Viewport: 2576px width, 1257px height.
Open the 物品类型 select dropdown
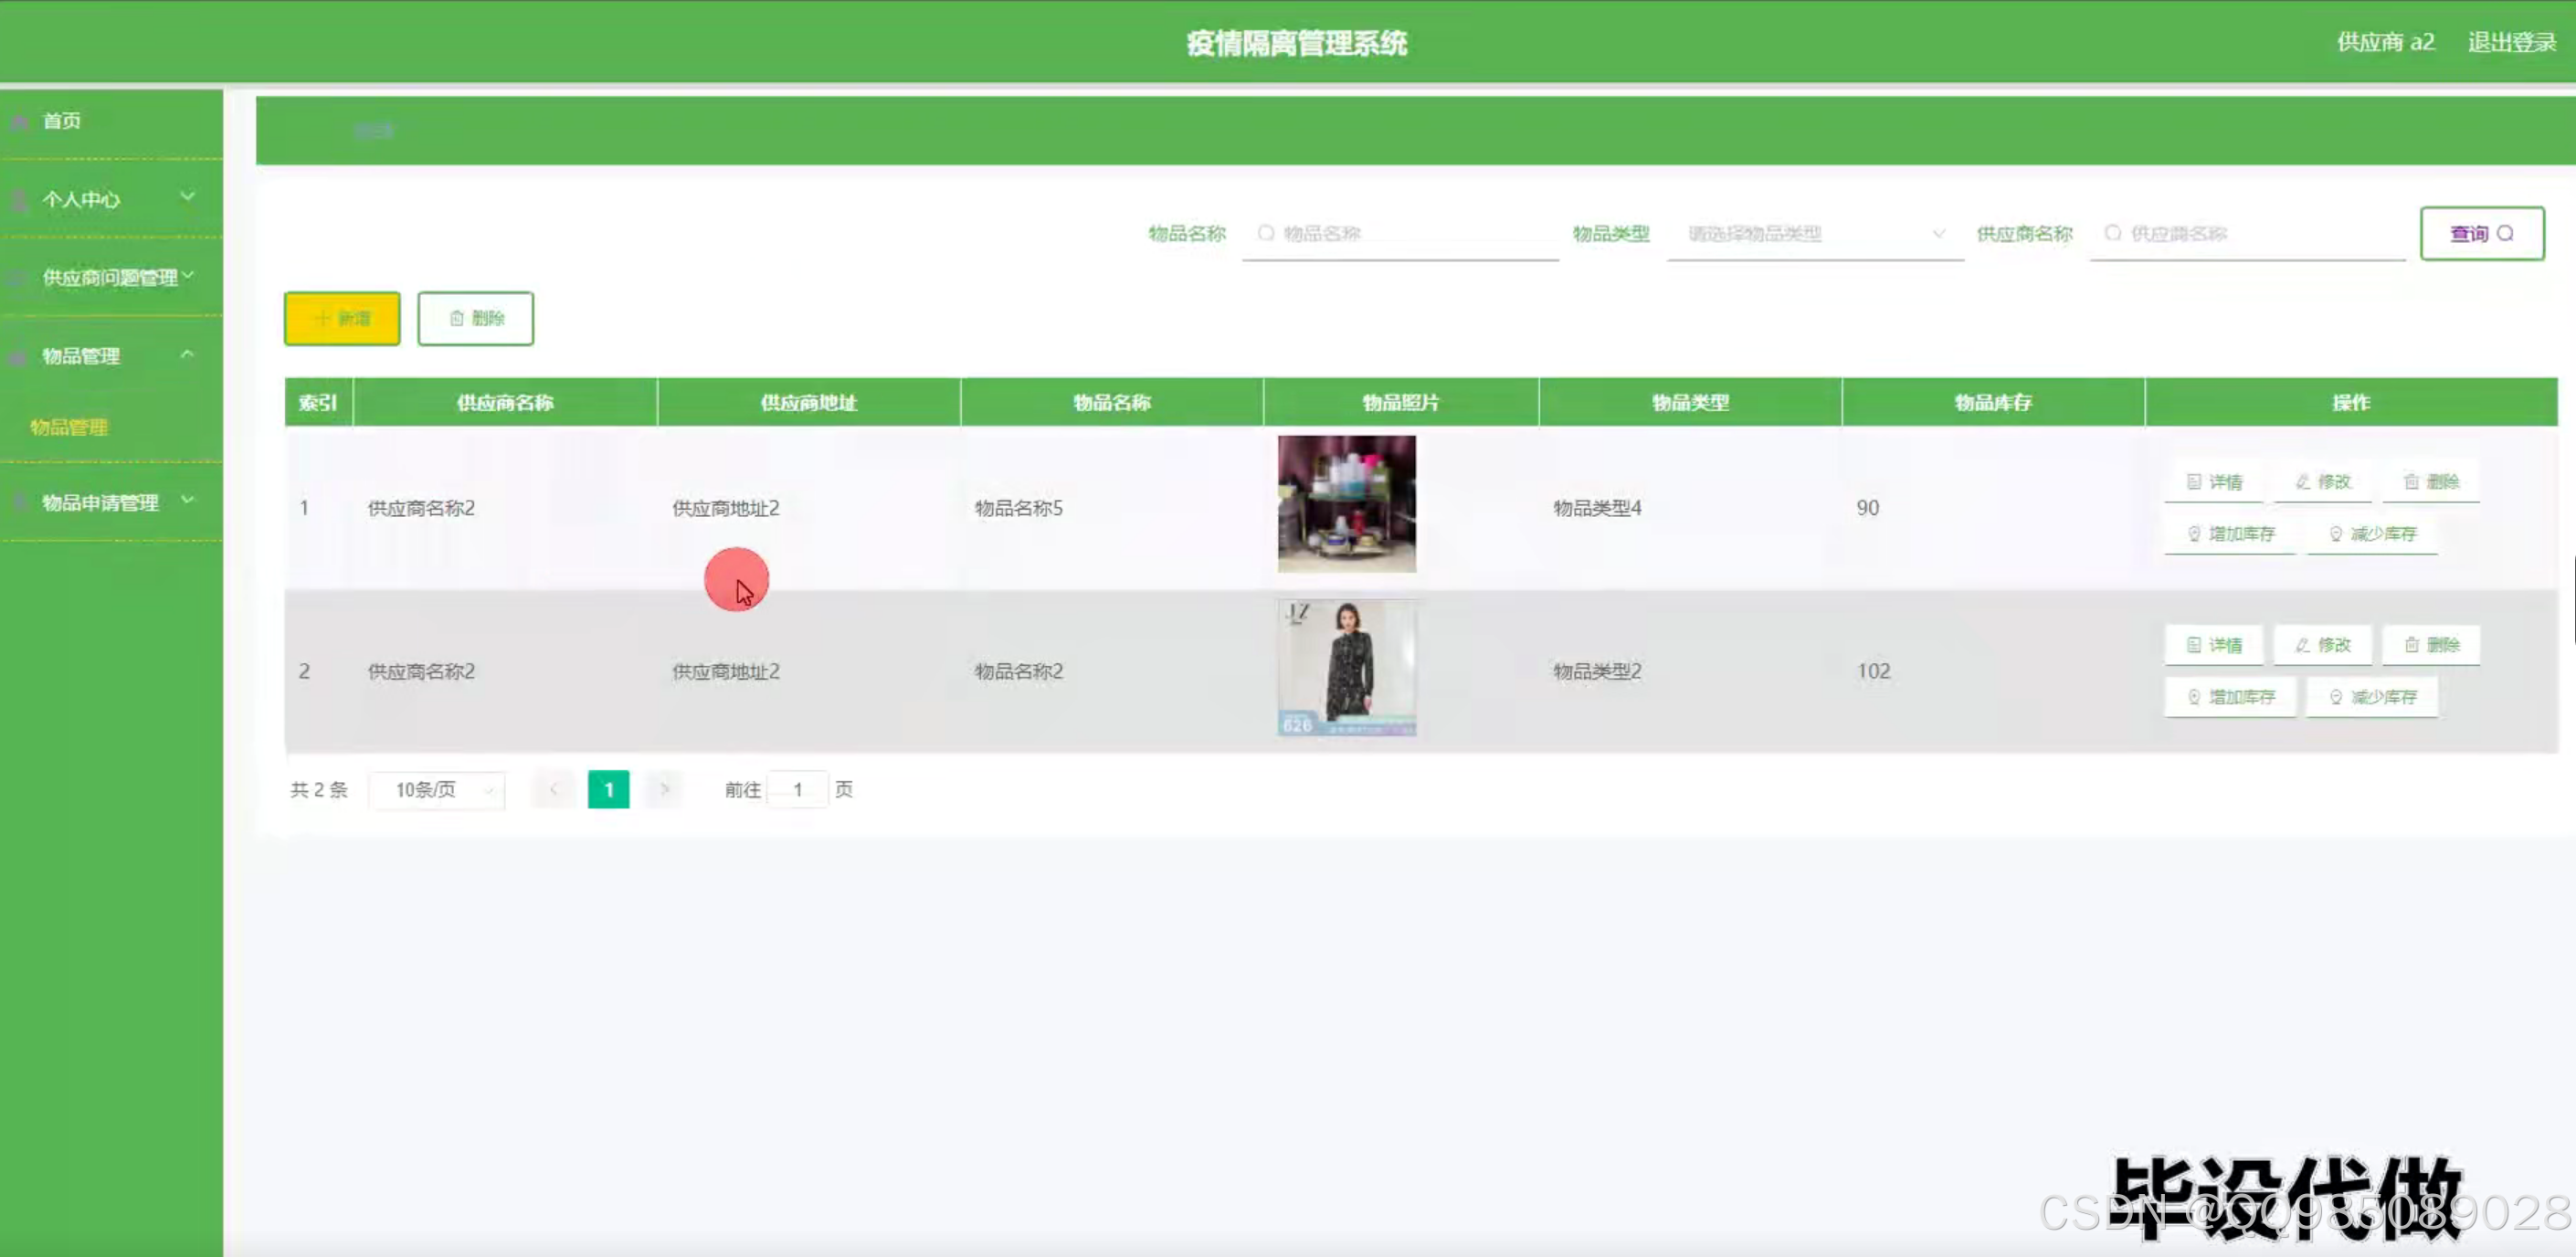(x=1814, y=234)
